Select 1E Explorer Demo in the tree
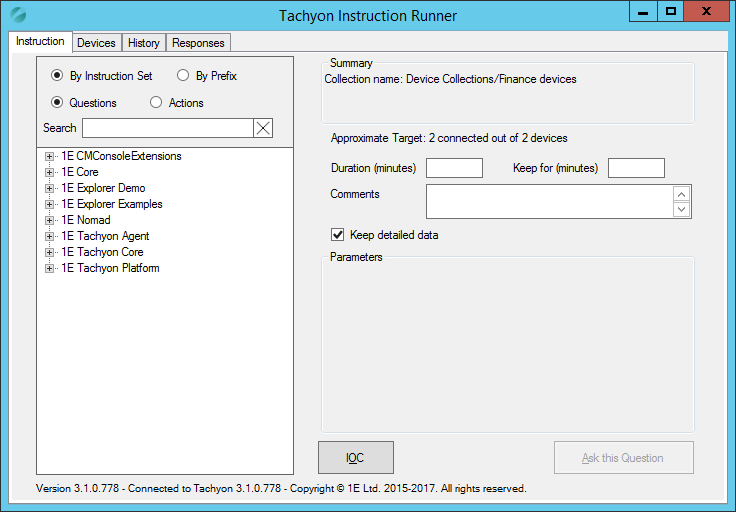 click(x=103, y=188)
